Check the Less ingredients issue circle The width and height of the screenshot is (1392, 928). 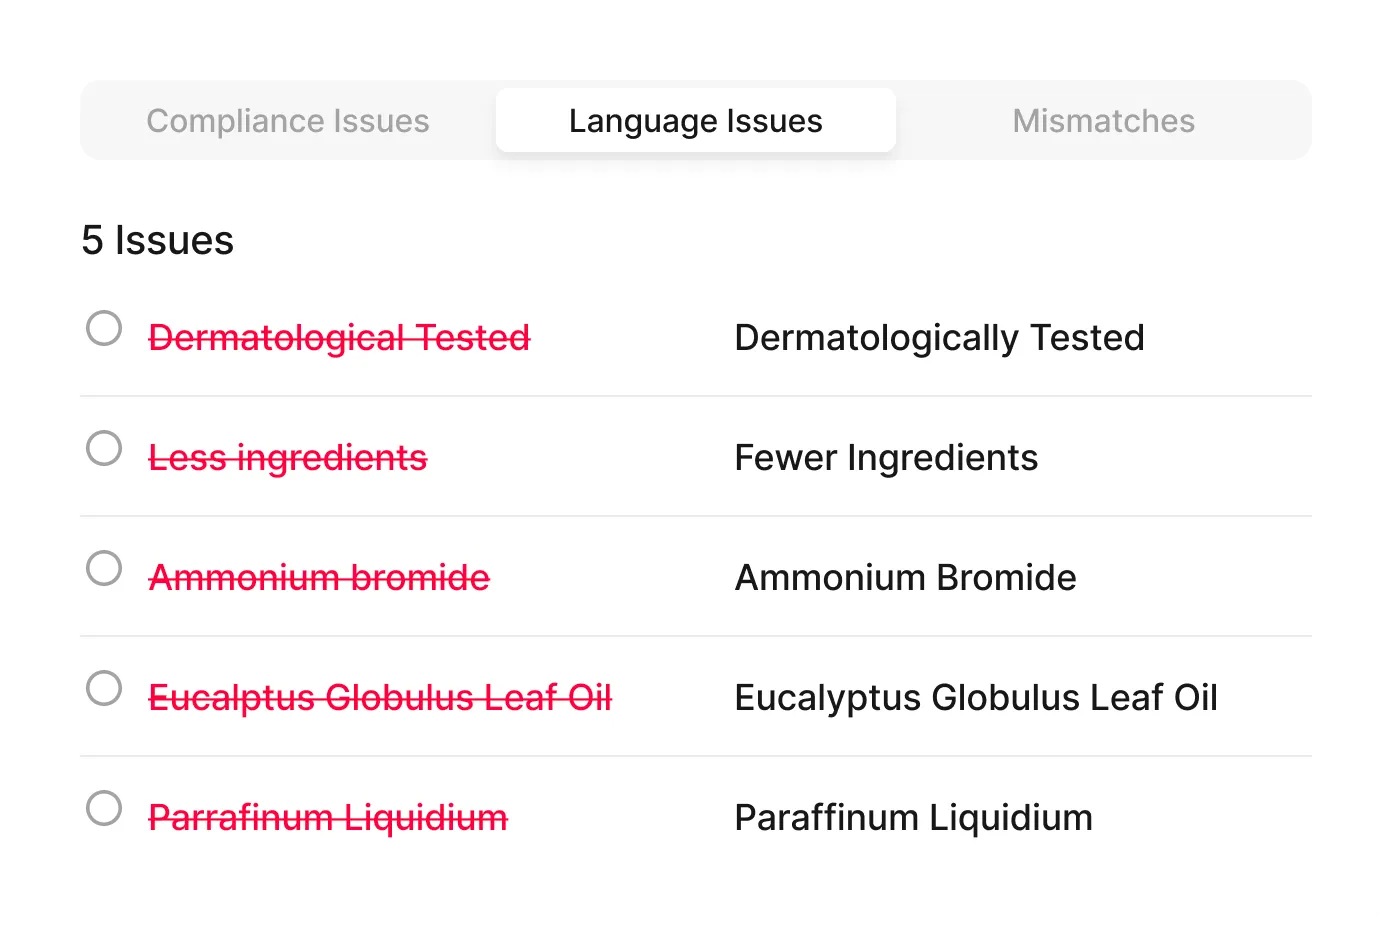pyautogui.click(x=103, y=448)
